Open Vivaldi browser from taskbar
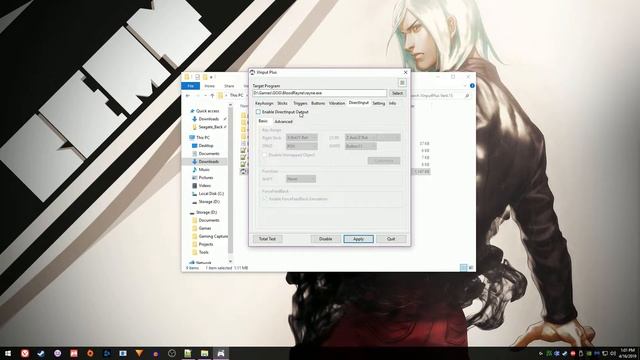Screen dimensions: 640x360 [x=25, y=353]
